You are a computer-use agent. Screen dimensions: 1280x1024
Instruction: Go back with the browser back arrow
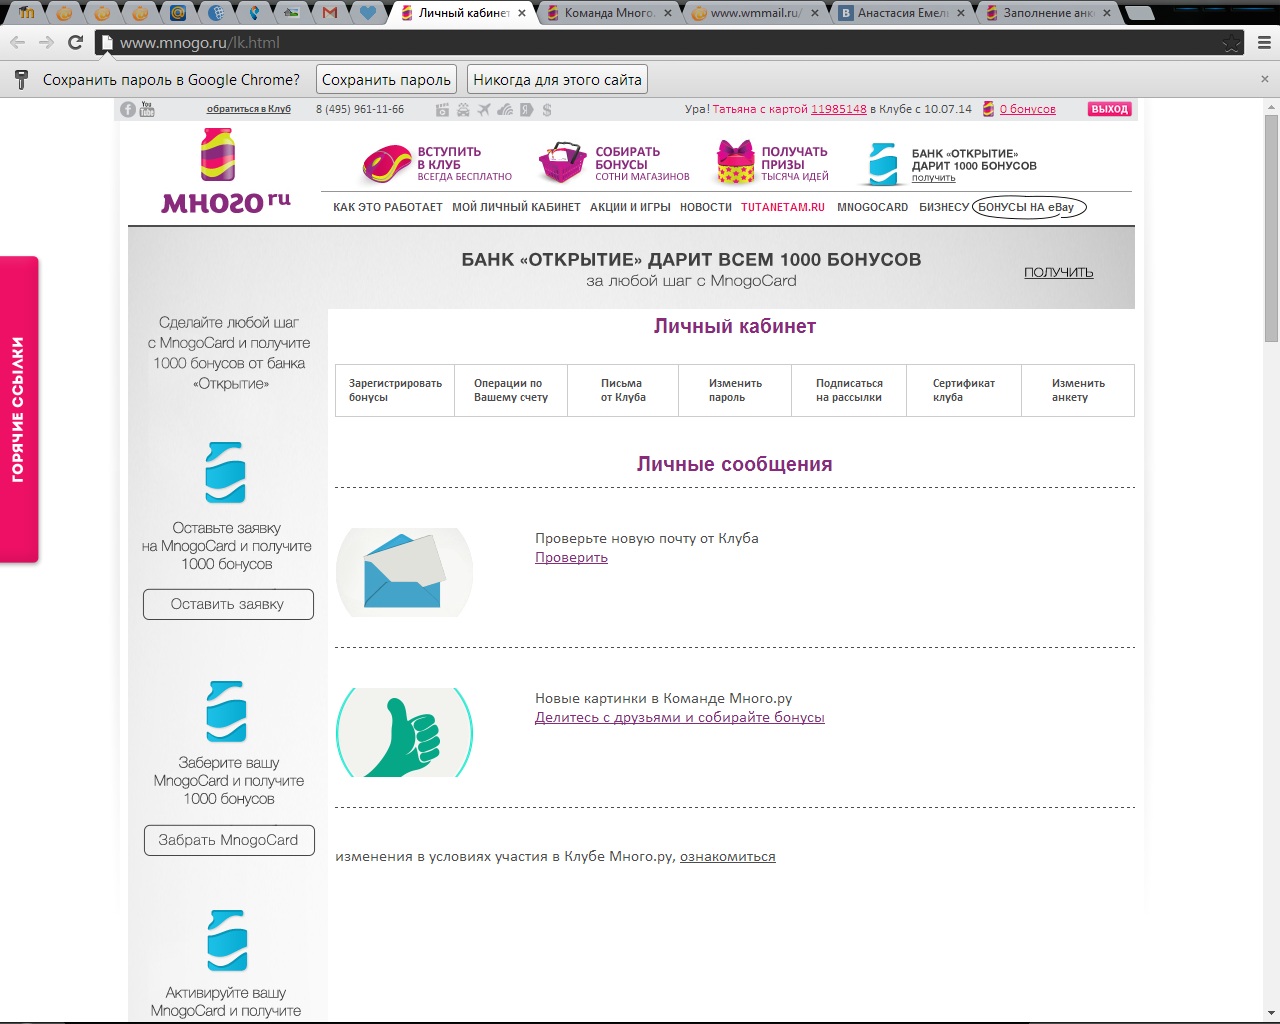tap(17, 42)
